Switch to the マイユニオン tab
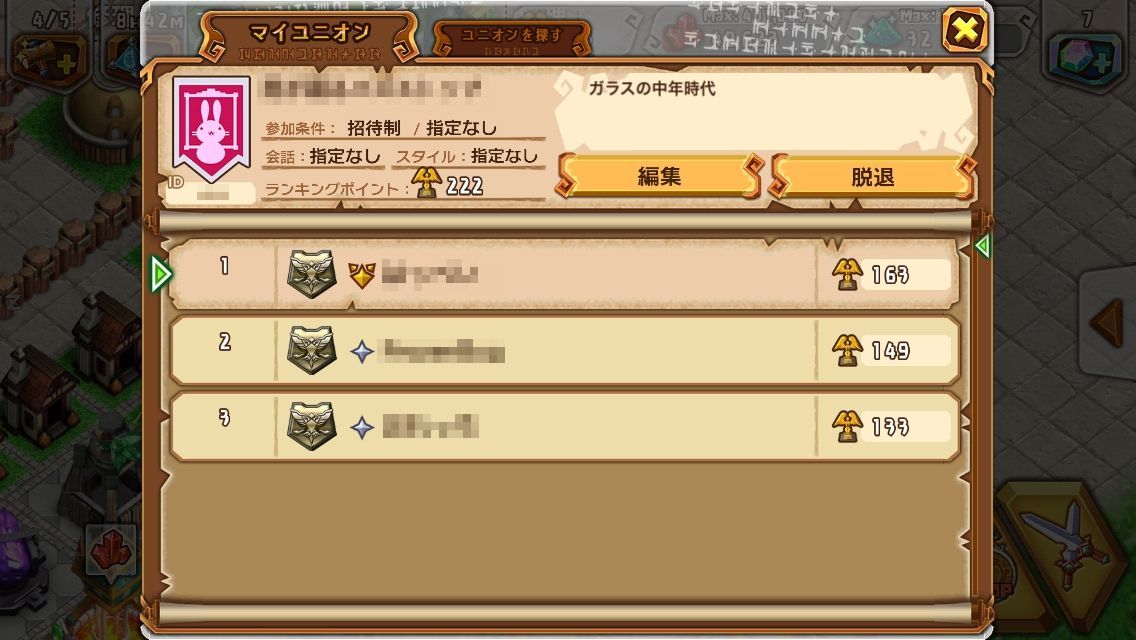This screenshot has width=1136, height=640. (309, 38)
